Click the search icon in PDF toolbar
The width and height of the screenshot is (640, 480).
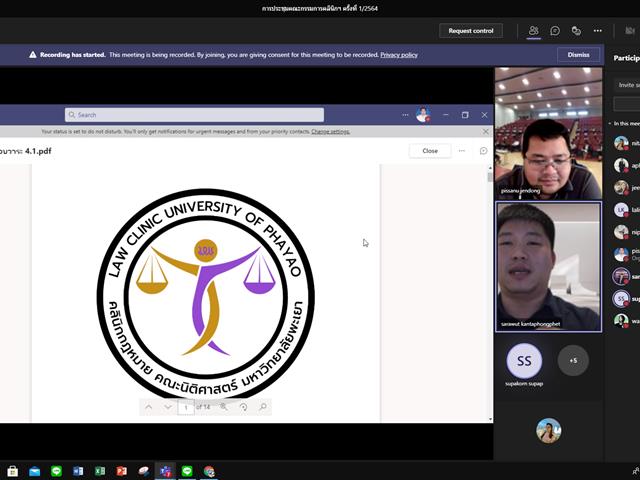(263, 407)
